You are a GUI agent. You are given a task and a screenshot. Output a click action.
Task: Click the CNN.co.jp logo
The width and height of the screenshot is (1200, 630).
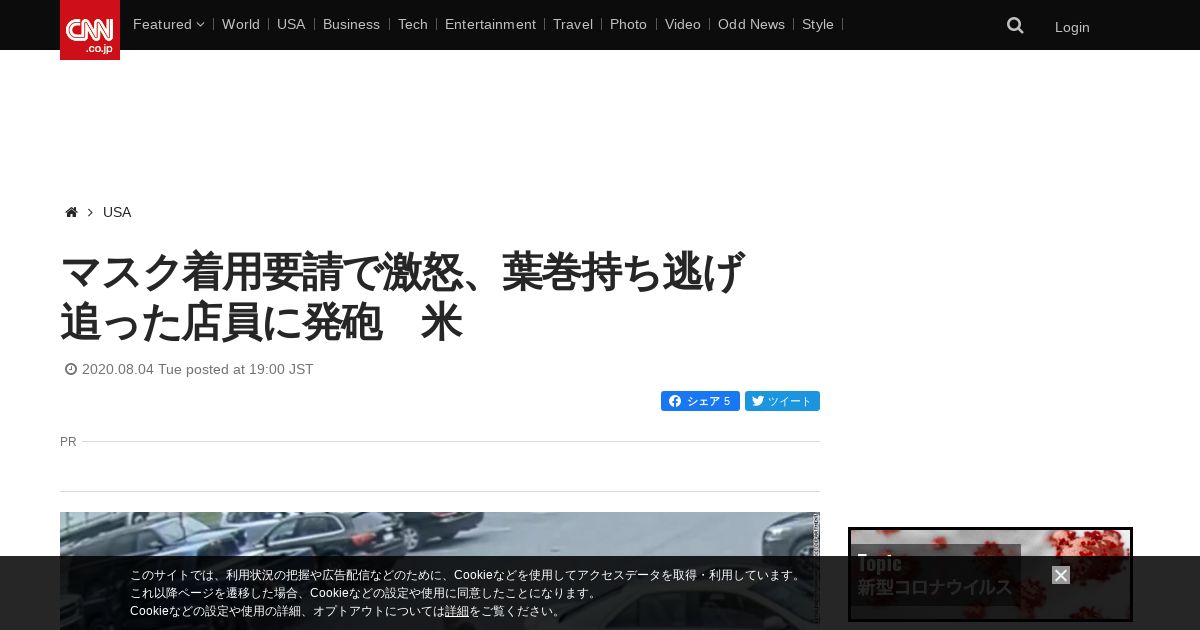pyautogui.click(x=90, y=30)
